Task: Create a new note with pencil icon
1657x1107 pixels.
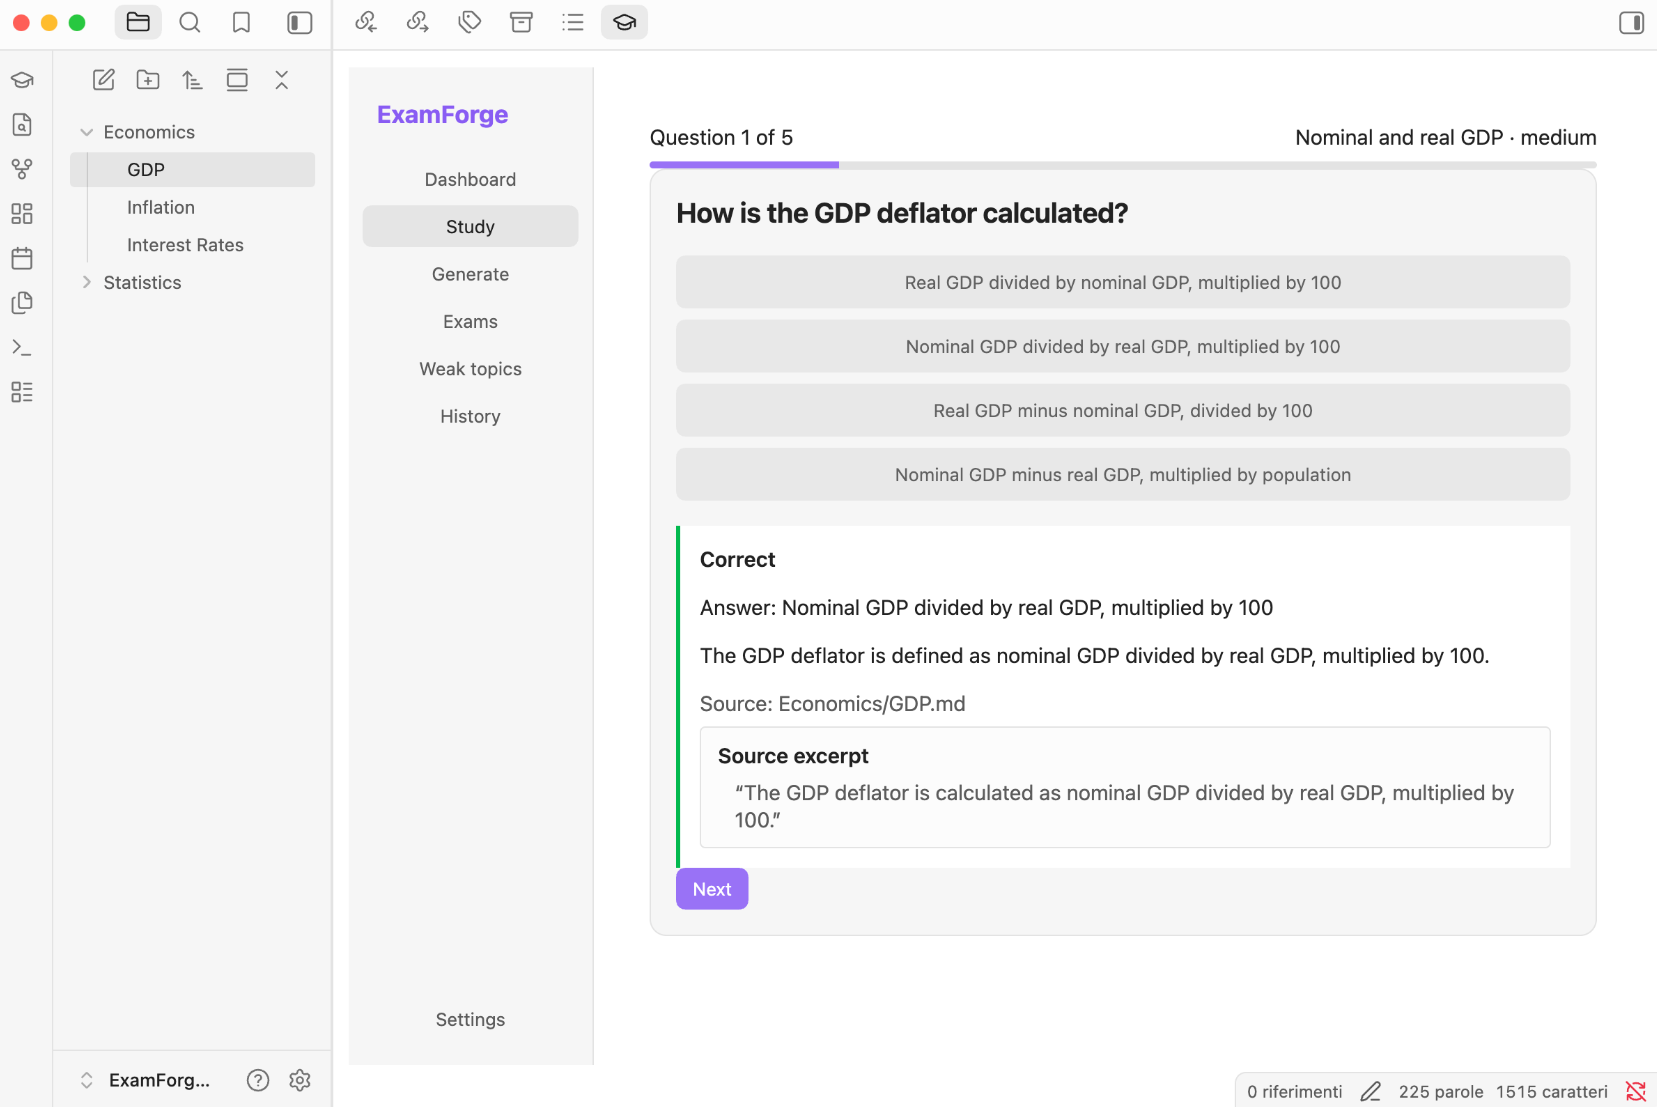Action: (104, 80)
